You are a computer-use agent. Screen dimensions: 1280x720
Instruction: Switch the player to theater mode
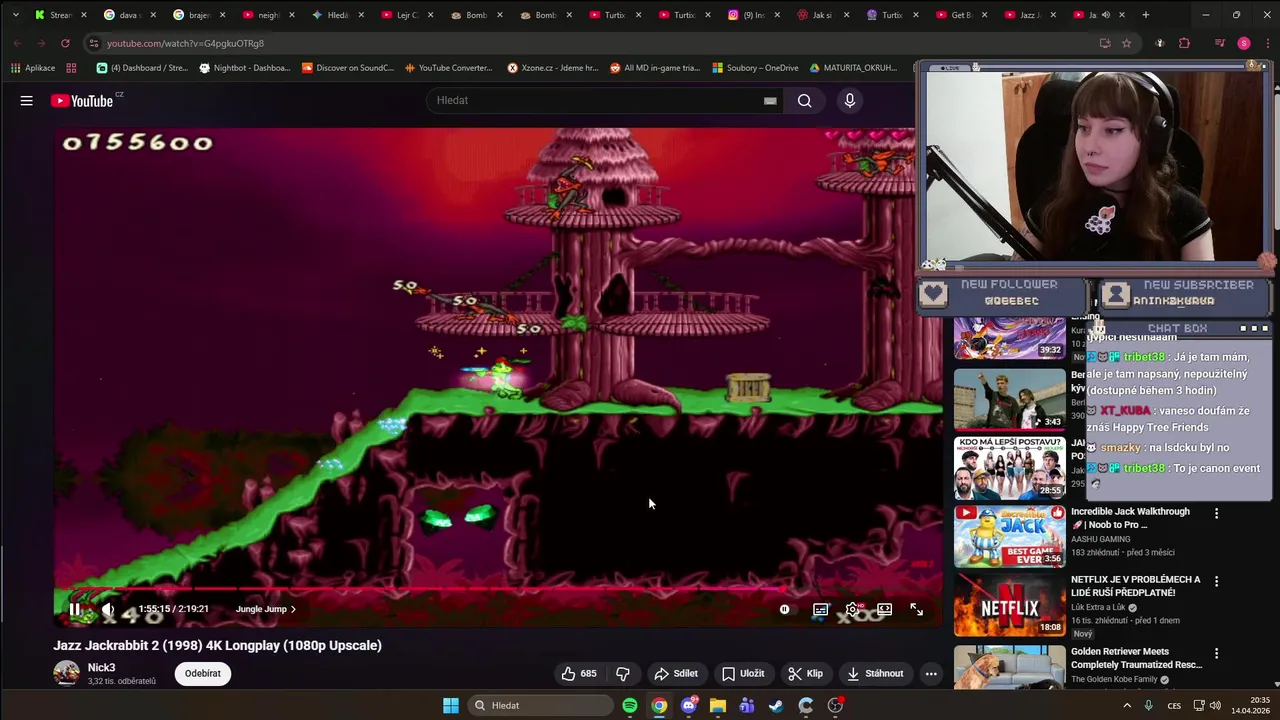(x=885, y=609)
